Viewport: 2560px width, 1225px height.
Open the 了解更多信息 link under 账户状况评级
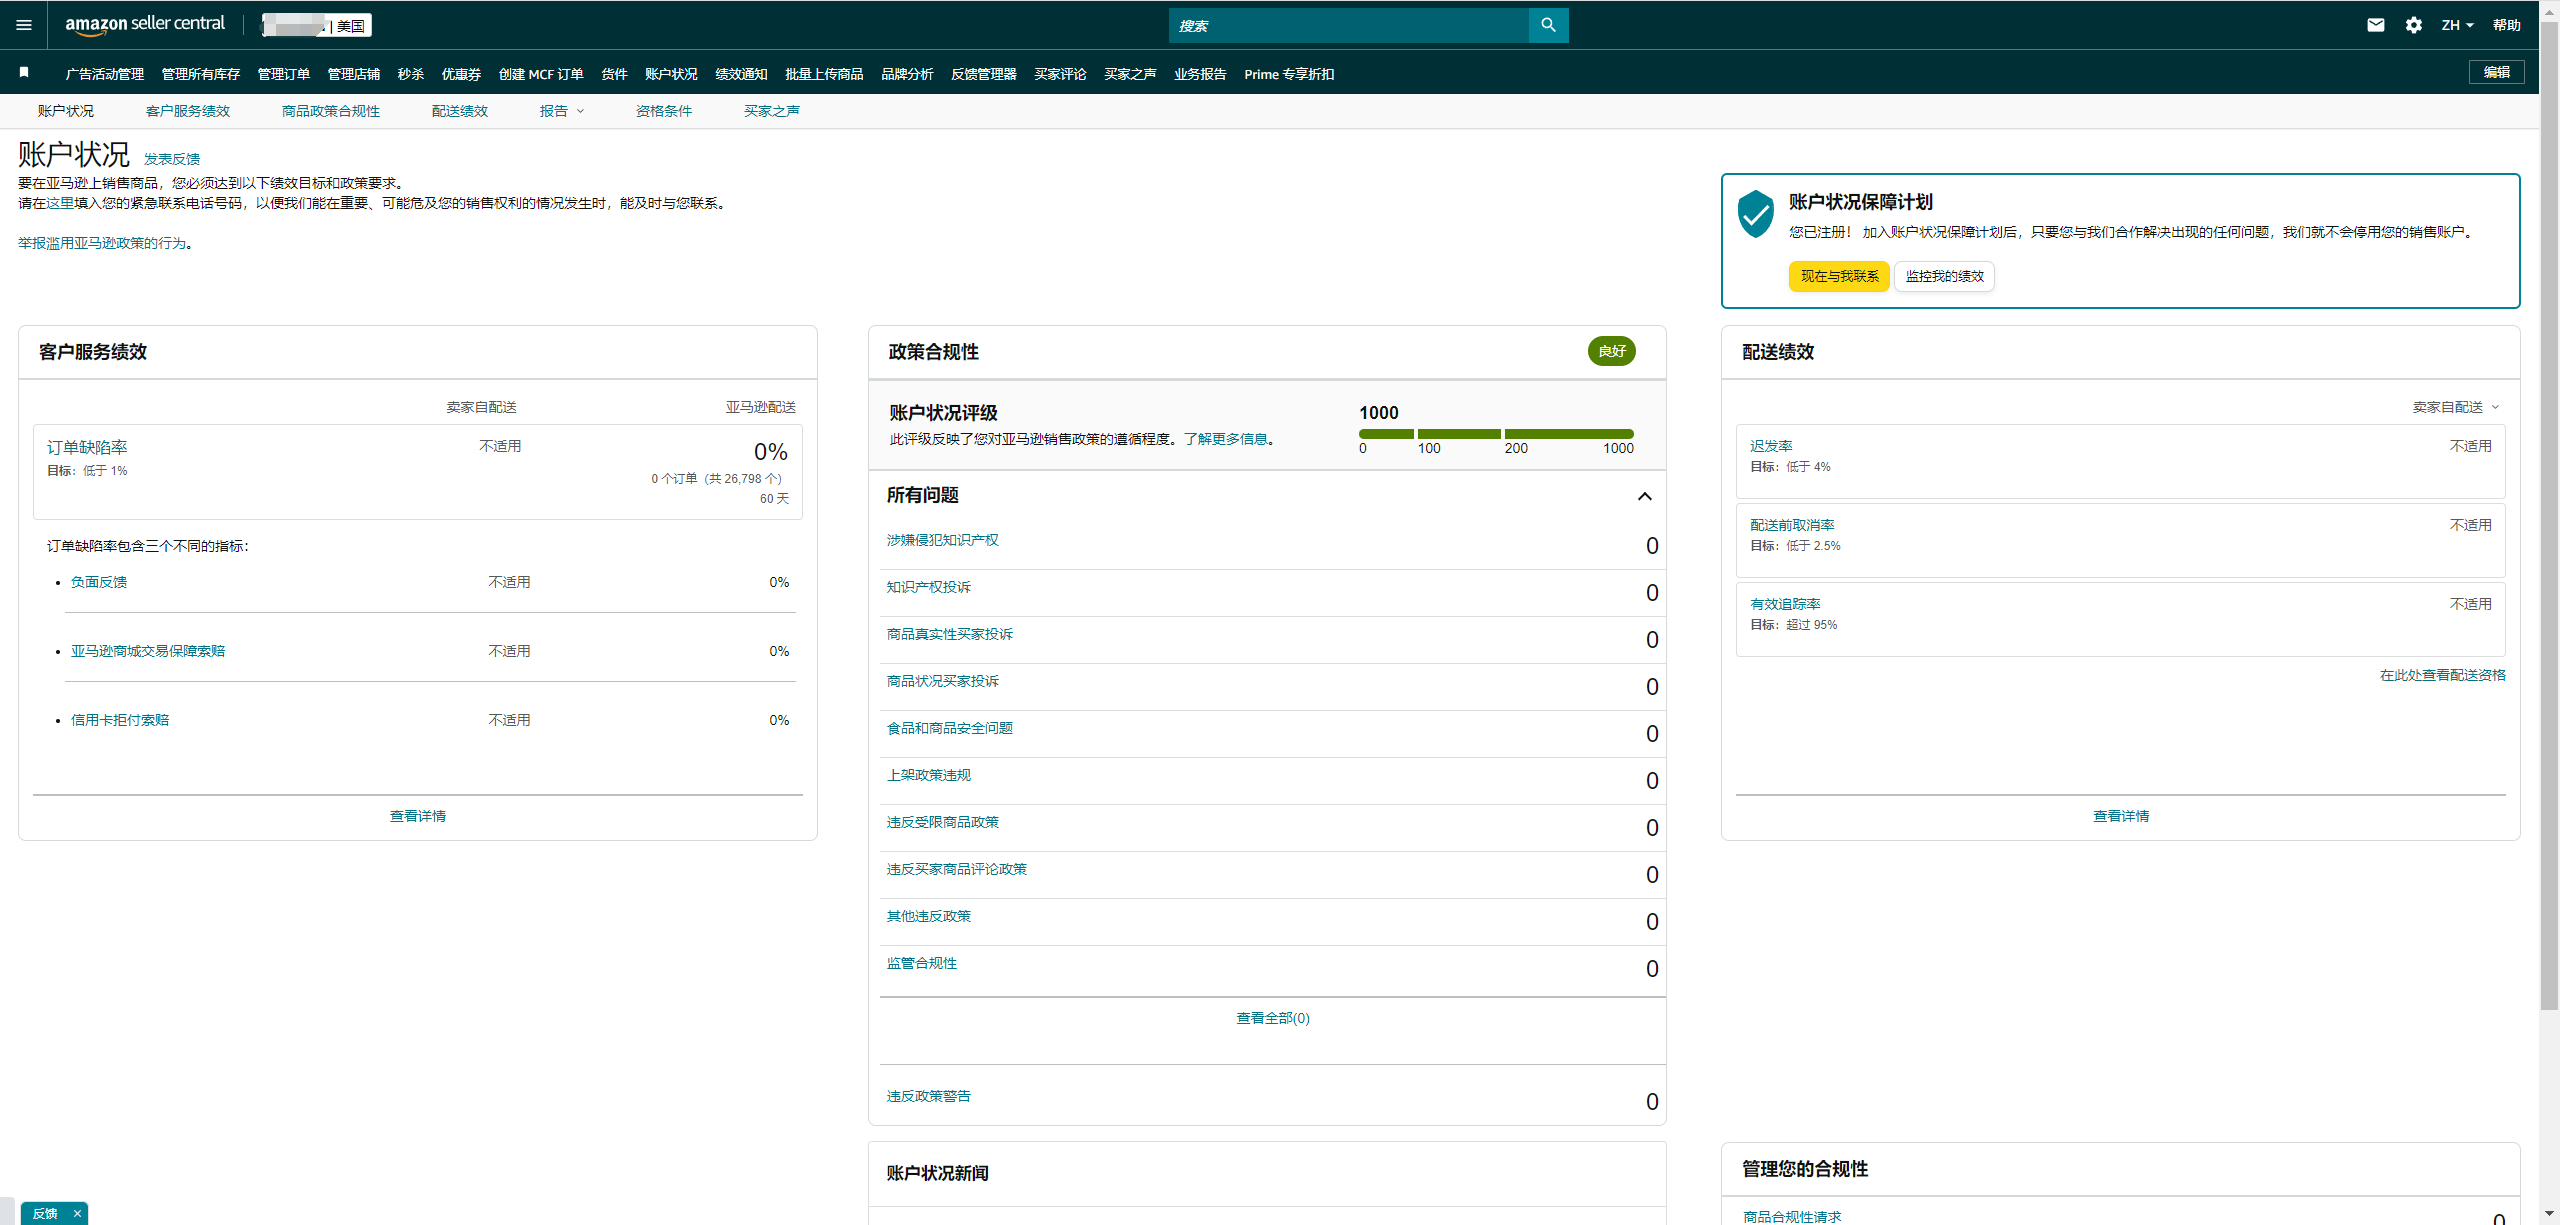click(1226, 439)
